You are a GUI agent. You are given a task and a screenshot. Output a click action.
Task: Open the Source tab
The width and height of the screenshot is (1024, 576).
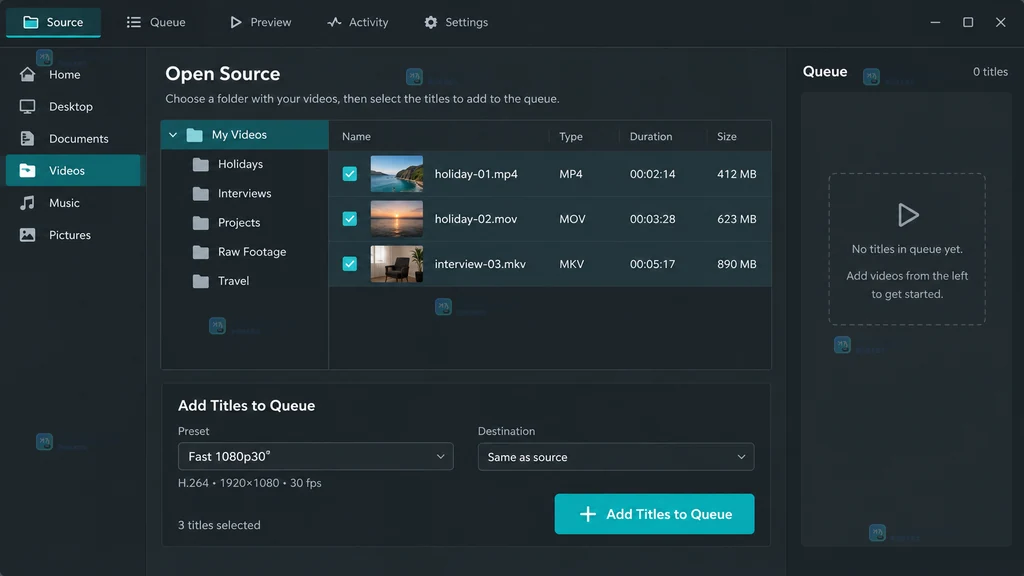click(x=54, y=22)
